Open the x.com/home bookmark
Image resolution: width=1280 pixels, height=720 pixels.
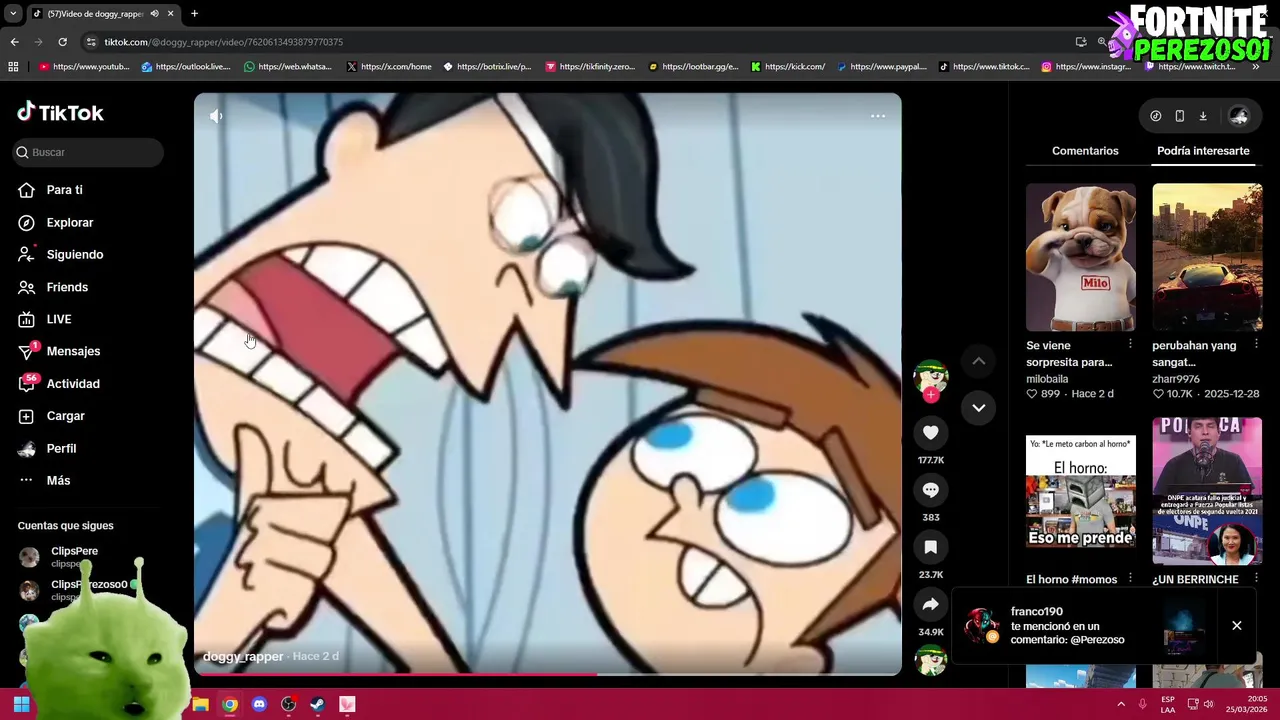[x=389, y=67]
